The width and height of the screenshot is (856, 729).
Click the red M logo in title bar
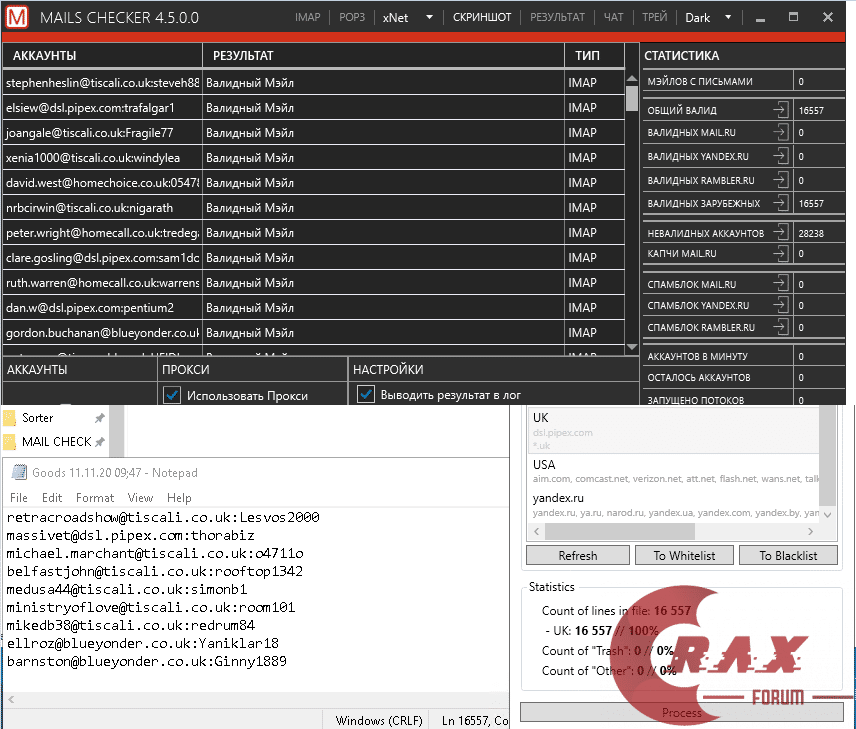point(16,18)
